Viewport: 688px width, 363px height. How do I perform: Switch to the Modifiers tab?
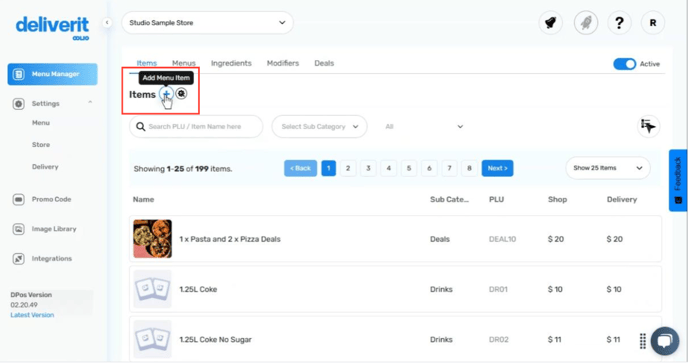coord(283,63)
